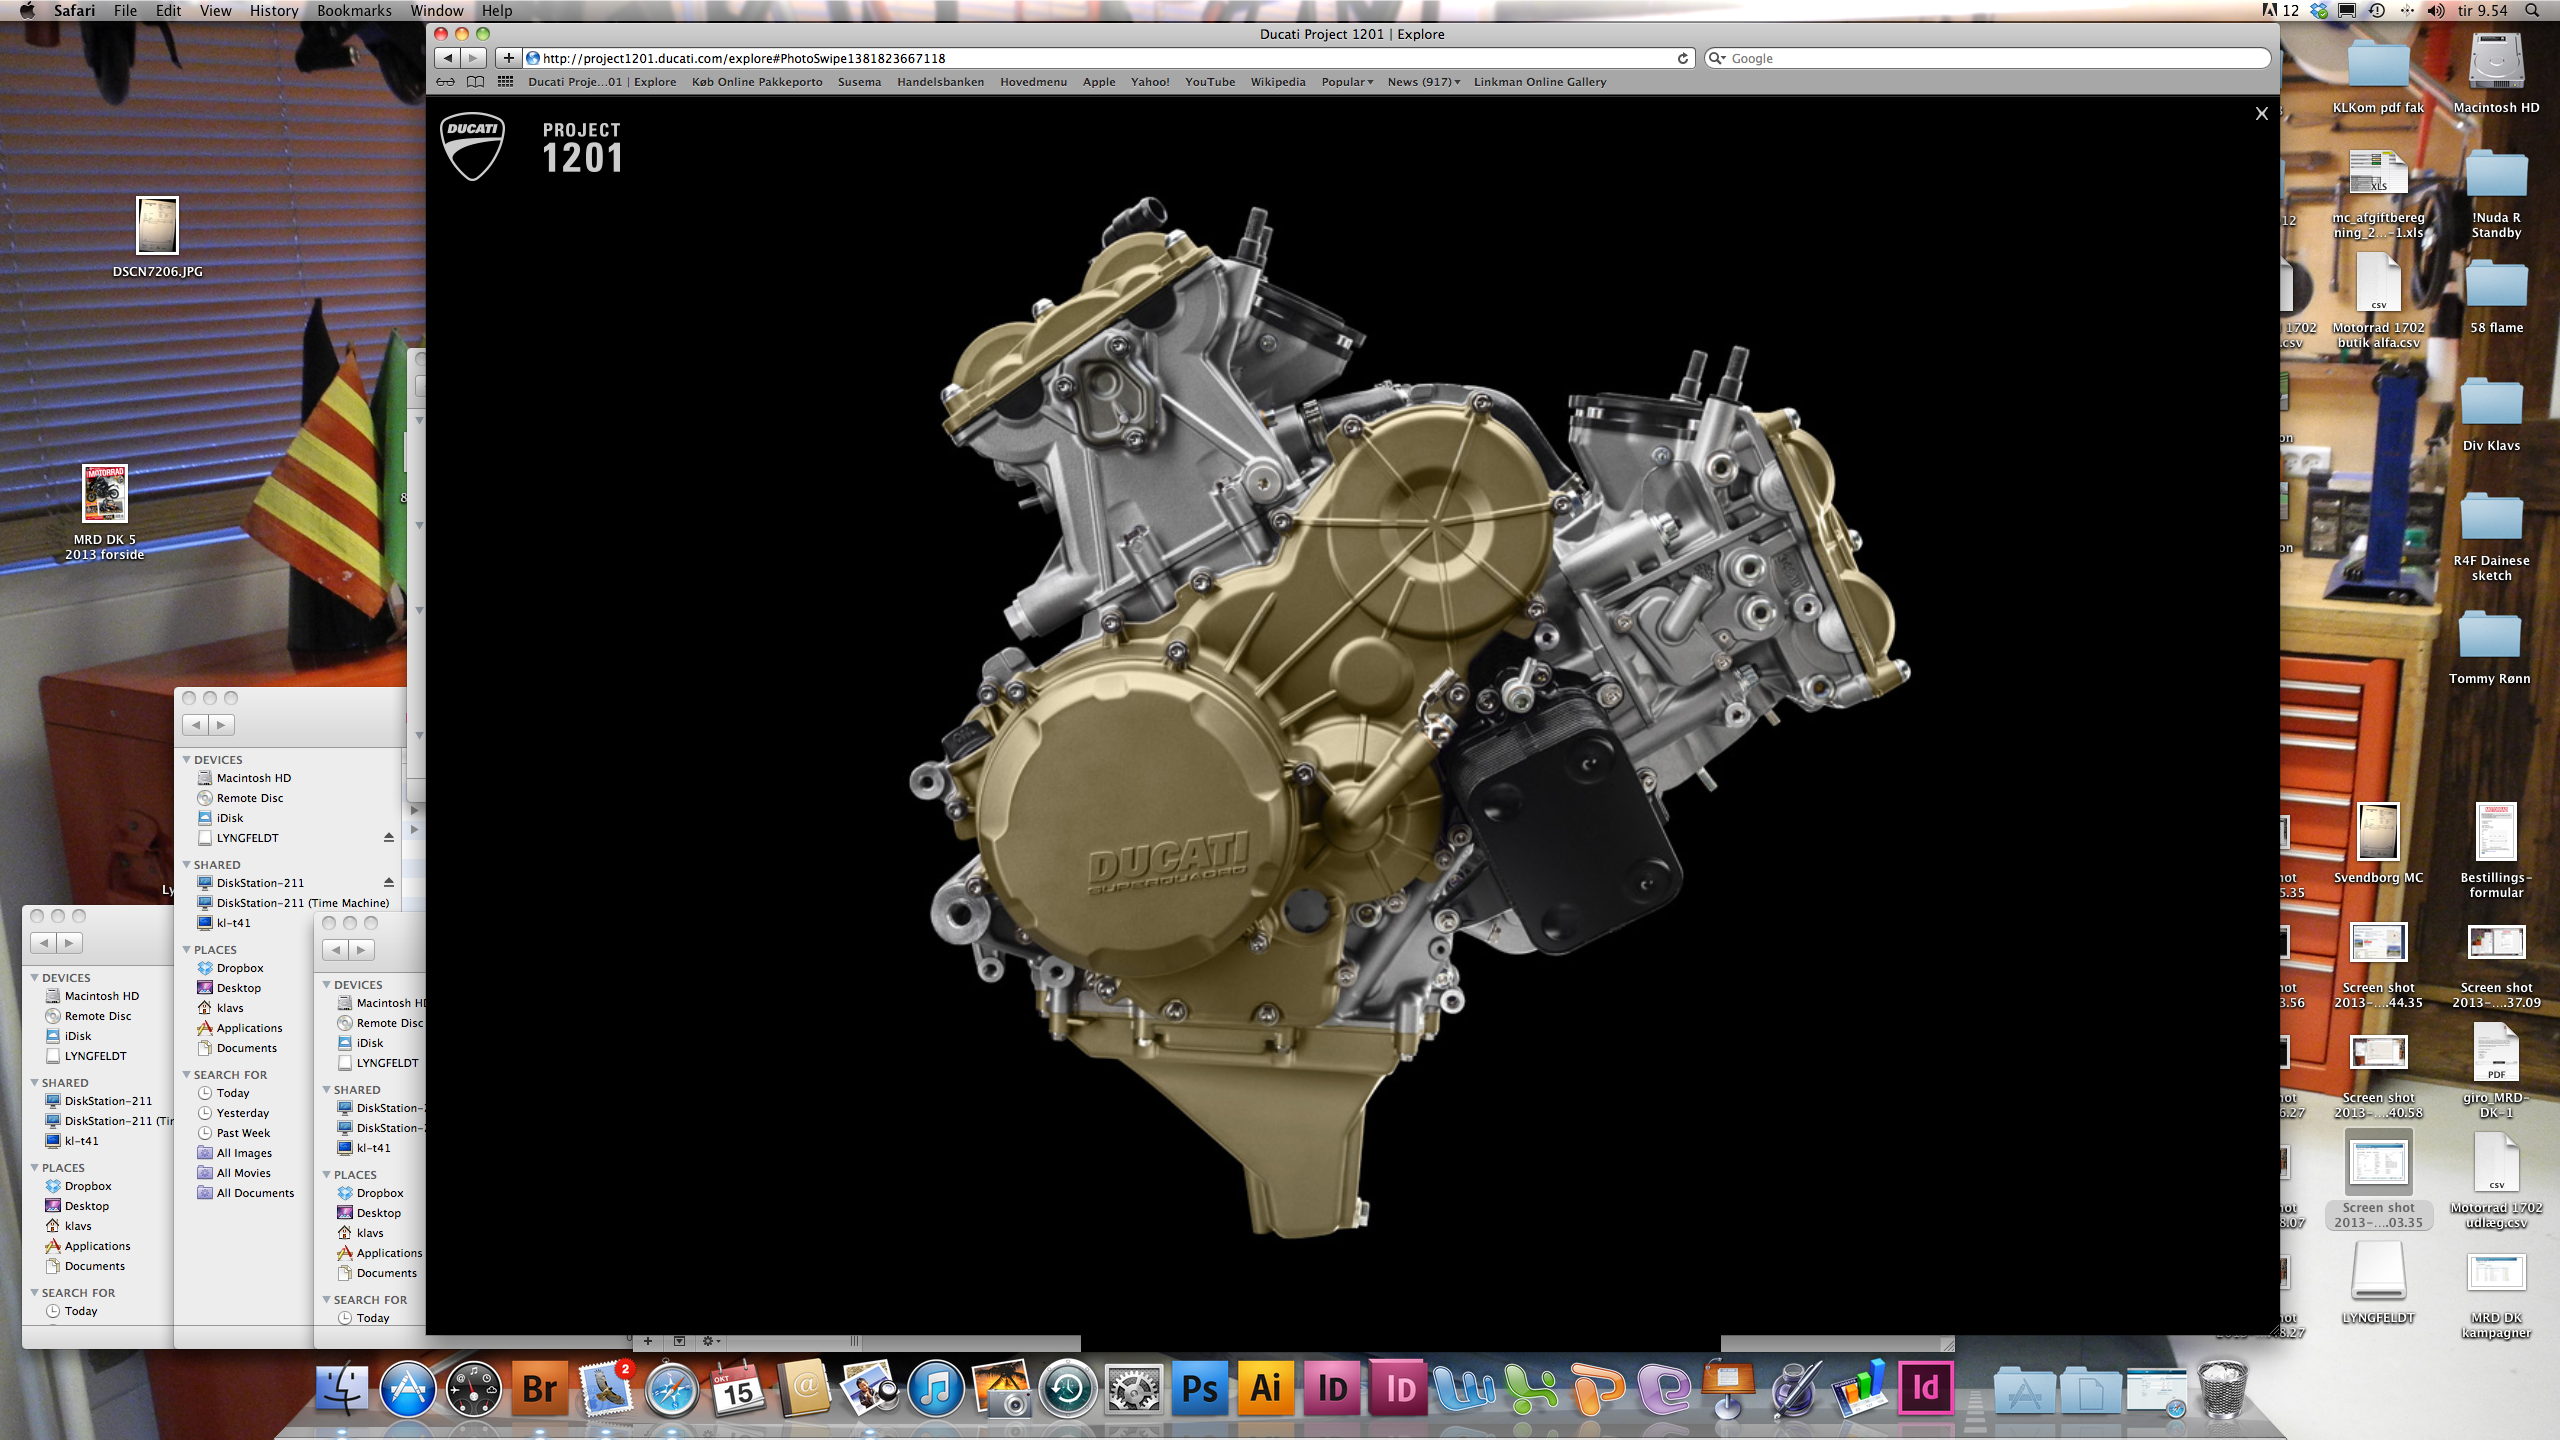Launch Photoshop from the Dock
This screenshot has width=2560, height=1440.
1199,1388
